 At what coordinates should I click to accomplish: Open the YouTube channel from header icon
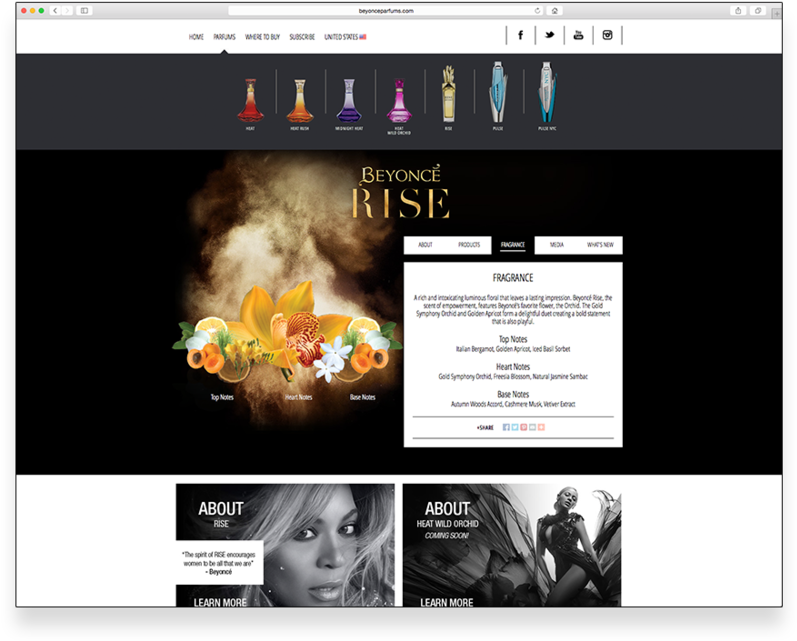click(x=578, y=35)
